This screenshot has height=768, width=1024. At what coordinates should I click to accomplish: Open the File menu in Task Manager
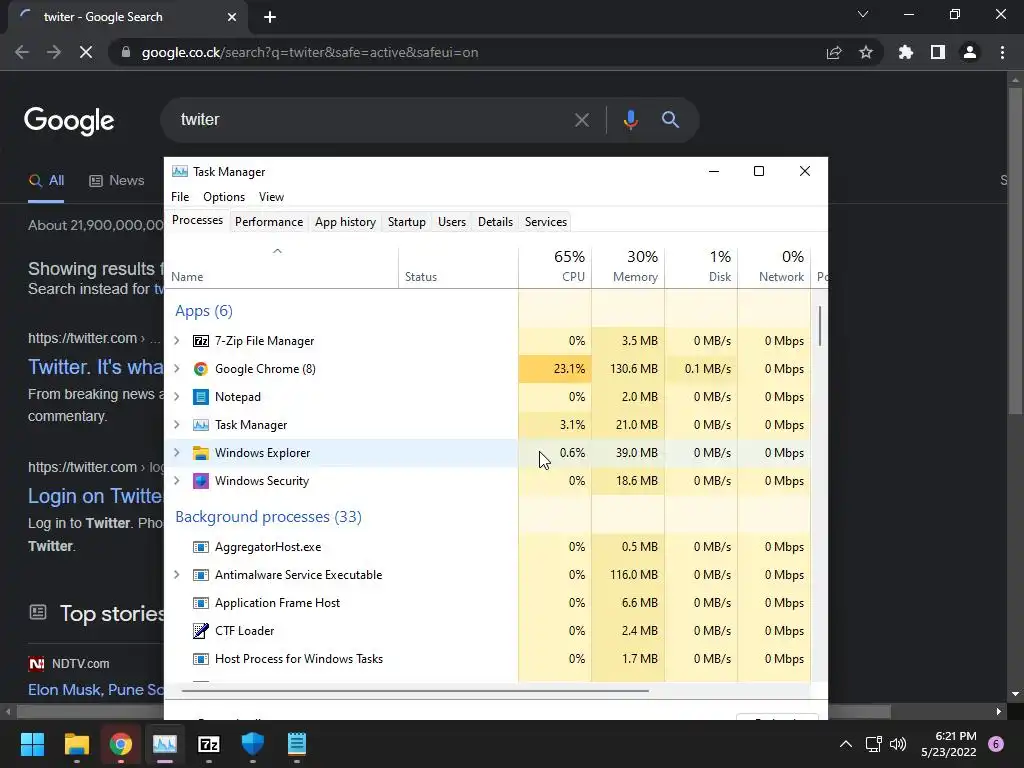tap(180, 197)
